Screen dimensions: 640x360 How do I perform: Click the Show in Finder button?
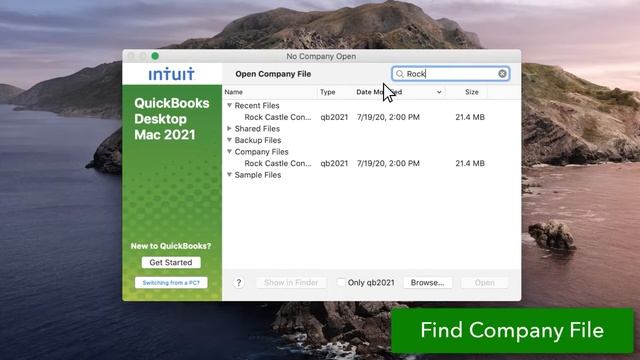291,282
